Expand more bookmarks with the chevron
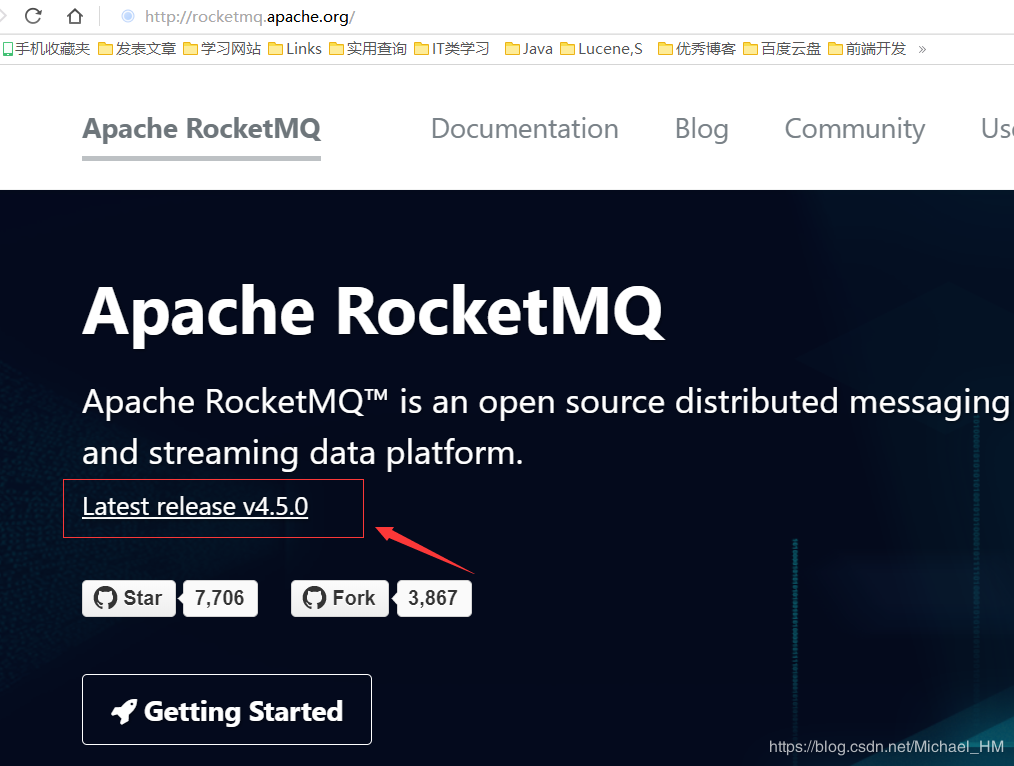This screenshot has height=766, width=1014. coord(922,49)
